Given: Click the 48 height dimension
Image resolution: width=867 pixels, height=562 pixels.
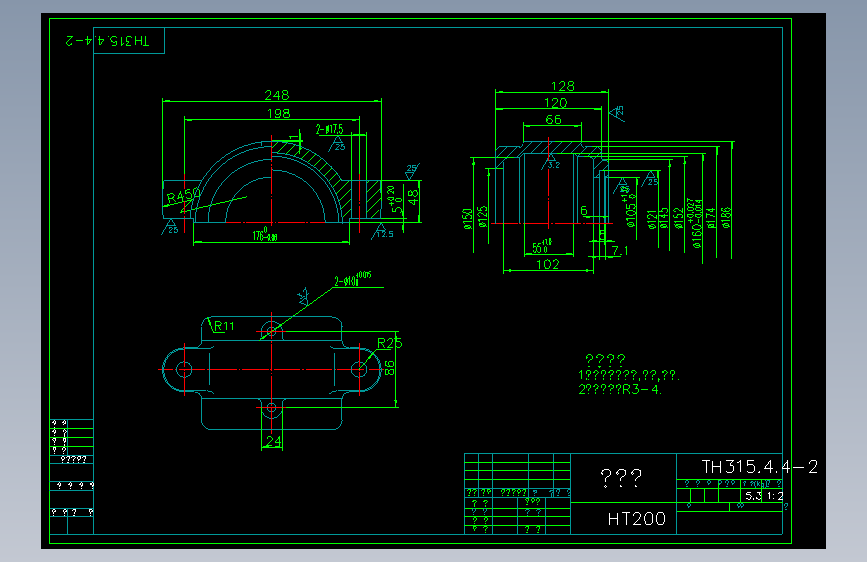Looking at the screenshot, I should (x=413, y=197).
